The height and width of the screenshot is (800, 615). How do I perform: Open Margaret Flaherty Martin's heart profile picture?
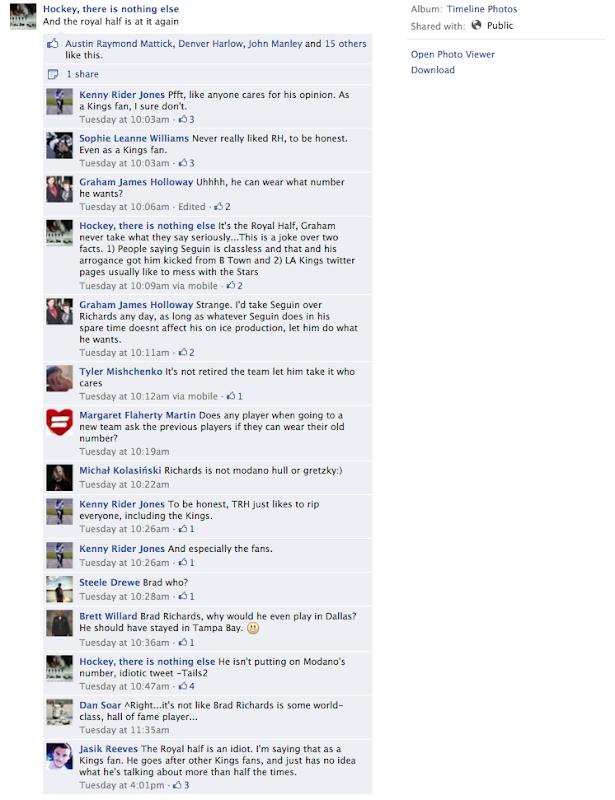coord(60,422)
